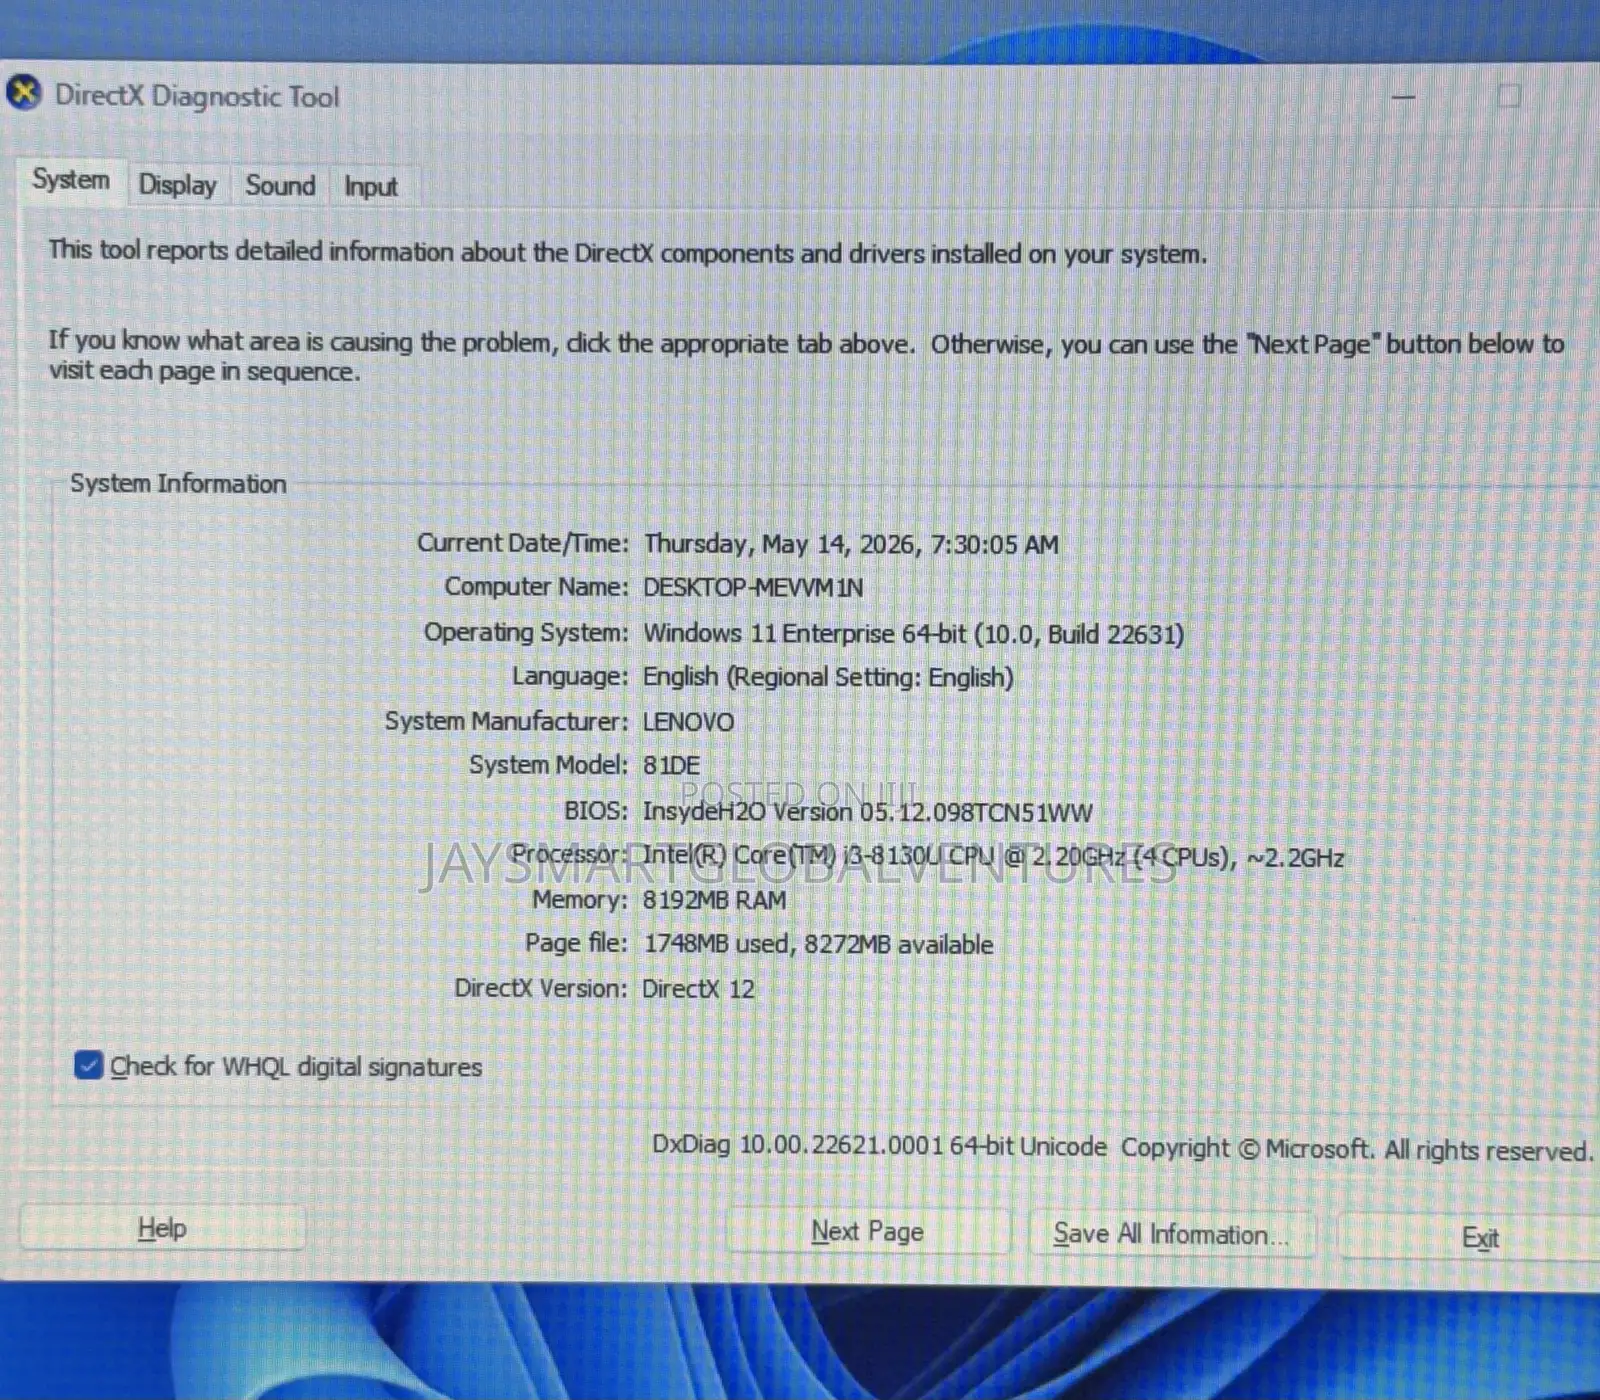Click the System Manufacturer label
The height and width of the screenshot is (1400, 1600).
507,720
